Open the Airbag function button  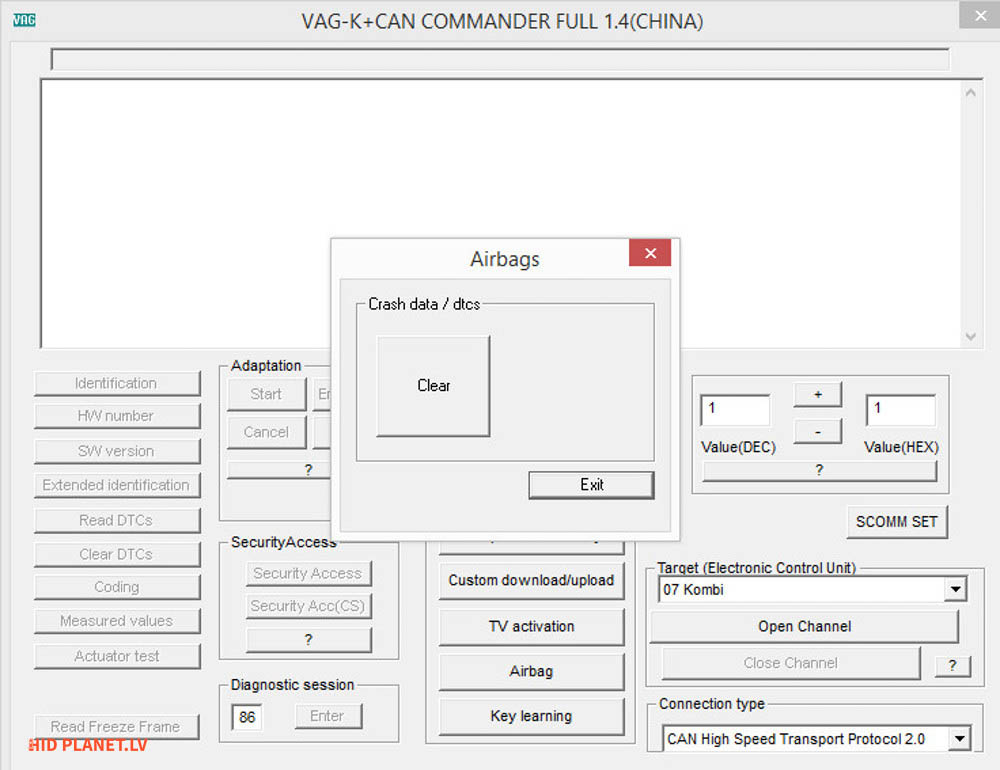tap(531, 671)
